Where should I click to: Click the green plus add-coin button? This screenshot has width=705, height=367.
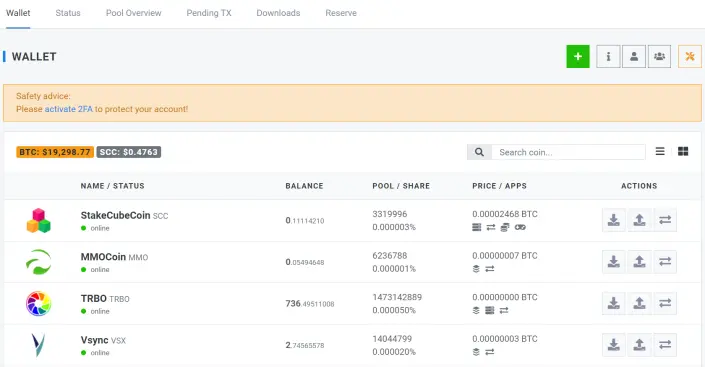[578, 57]
